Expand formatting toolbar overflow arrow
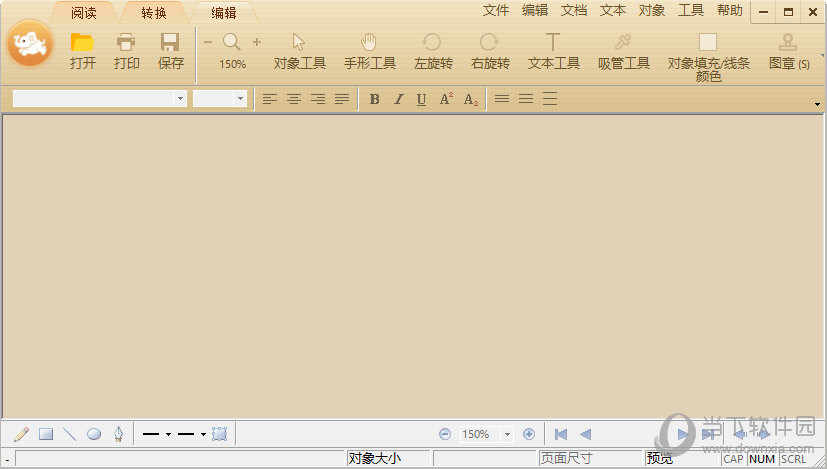This screenshot has height=469, width=827. [x=817, y=104]
